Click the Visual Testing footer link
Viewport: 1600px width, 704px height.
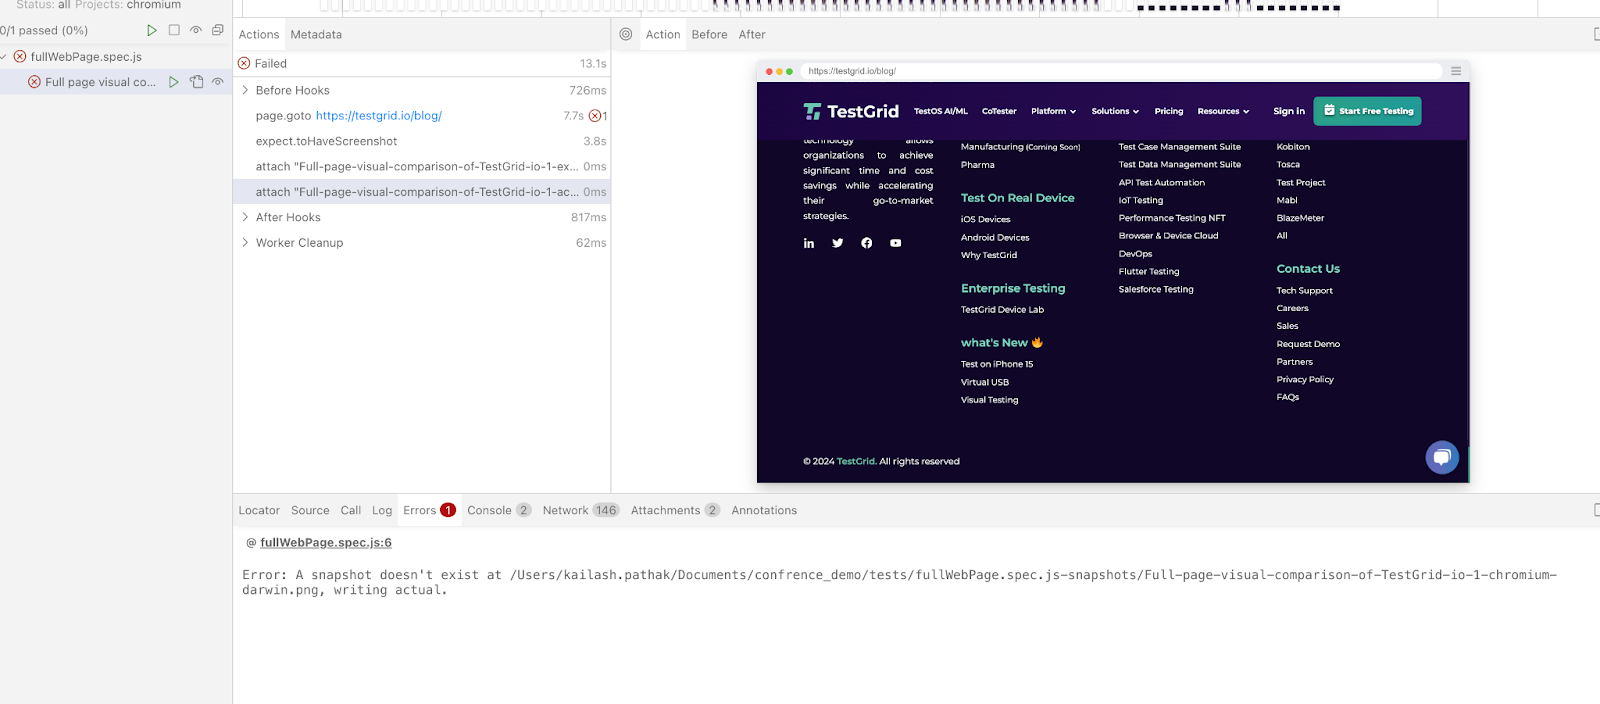pyautogui.click(x=990, y=400)
